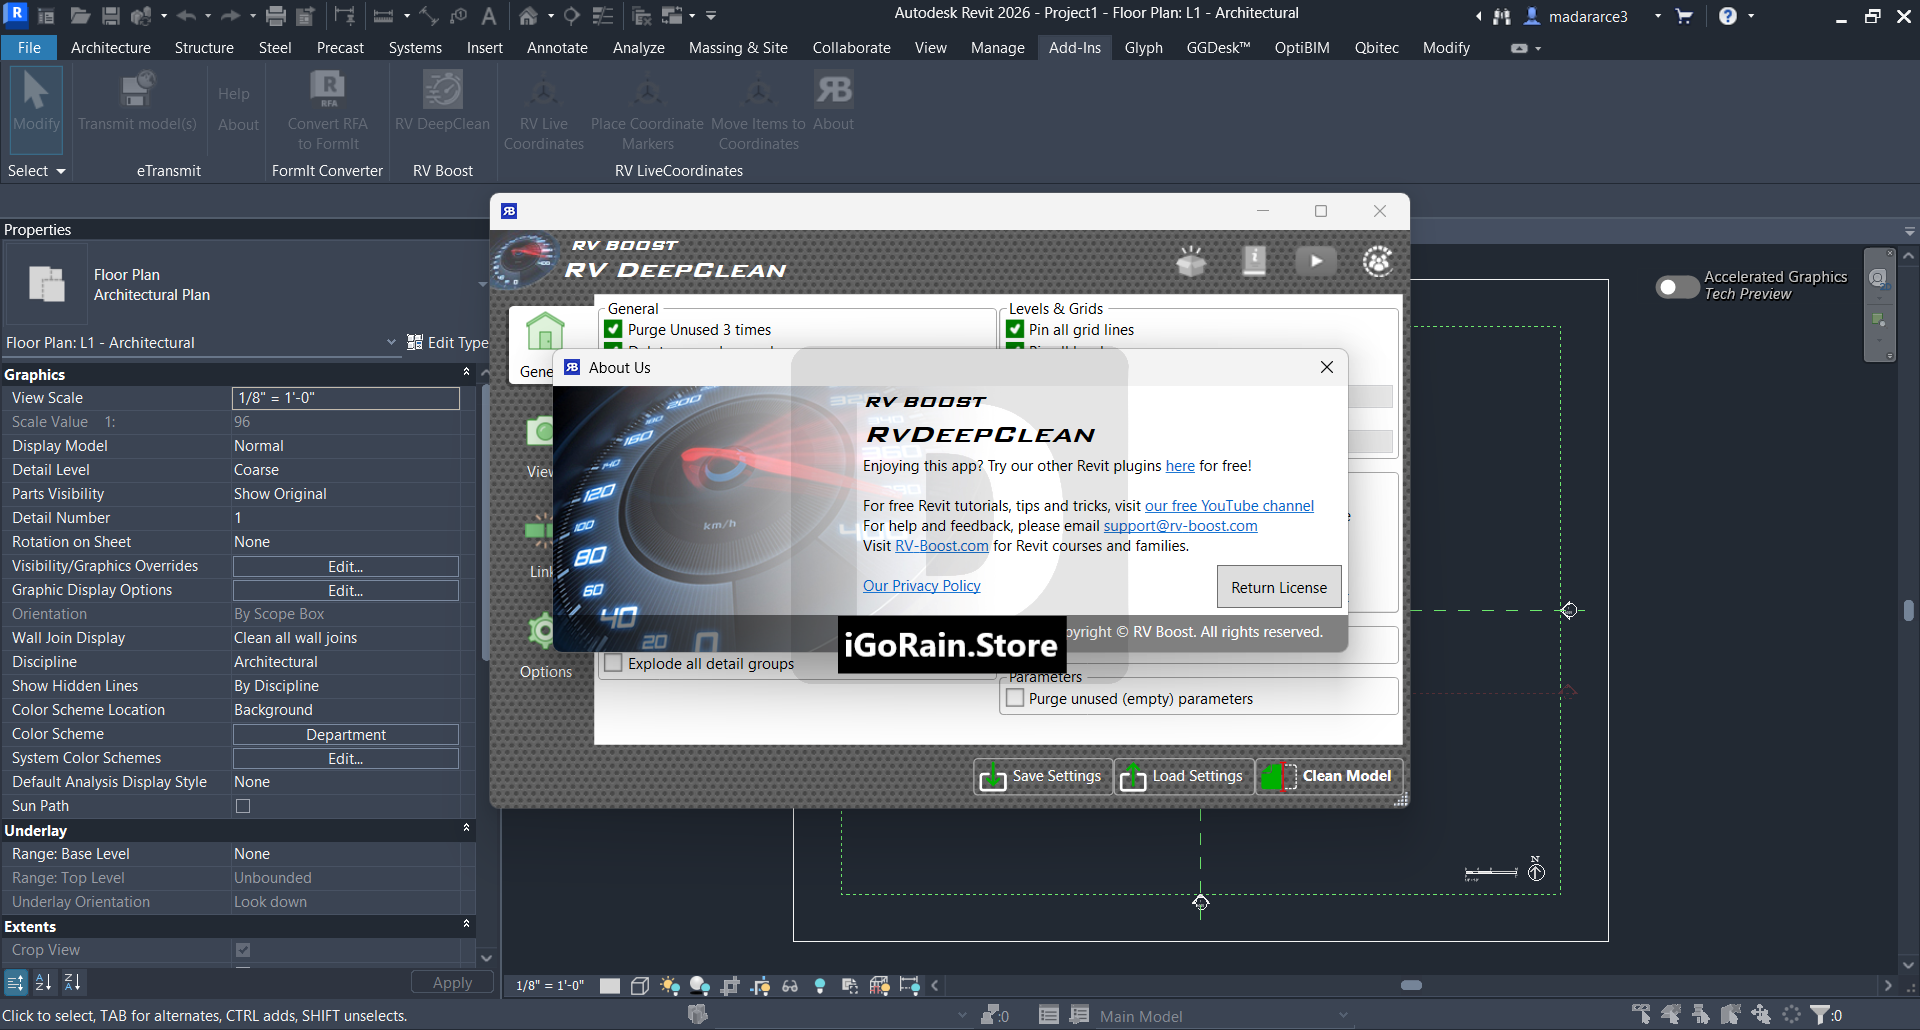This screenshot has width=1920, height=1030.
Task: Open Our Privacy Policy link
Action: pyautogui.click(x=921, y=586)
